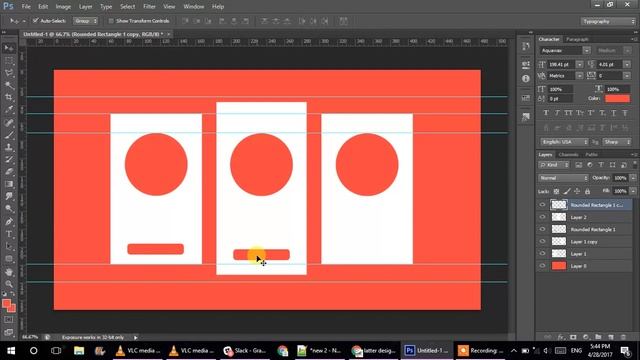Image resolution: width=640 pixels, height=360 pixels.
Task: Select the Clone Stamp tool
Action: (x=9, y=147)
